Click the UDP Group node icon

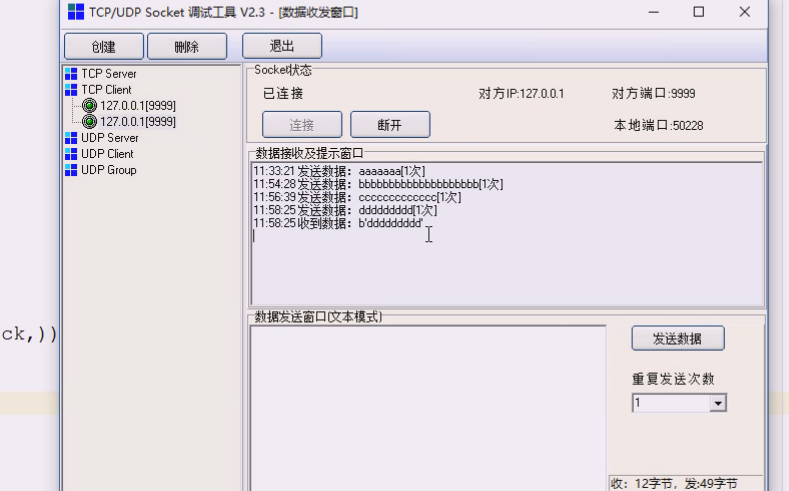pos(71,170)
